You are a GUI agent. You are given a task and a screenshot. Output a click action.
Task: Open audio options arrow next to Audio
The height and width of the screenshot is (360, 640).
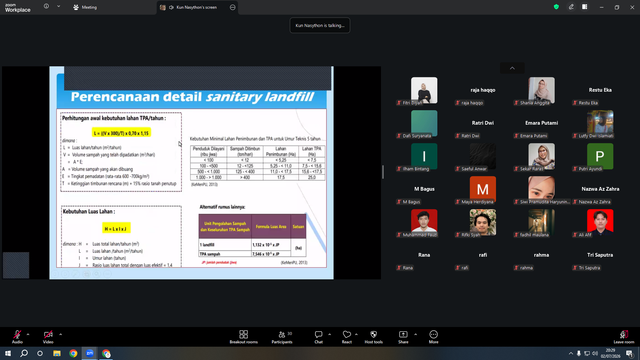(x=28, y=334)
